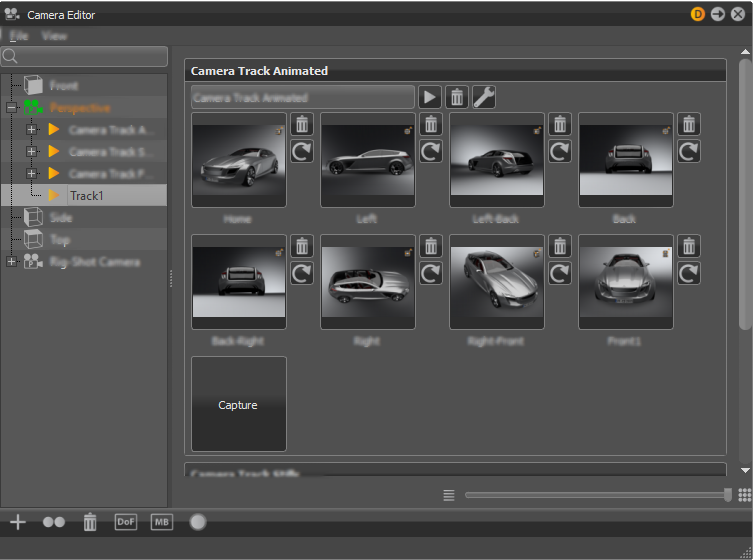Open the Home viewpoint thumbnail
Image resolution: width=753 pixels, height=560 pixels.
(x=239, y=160)
